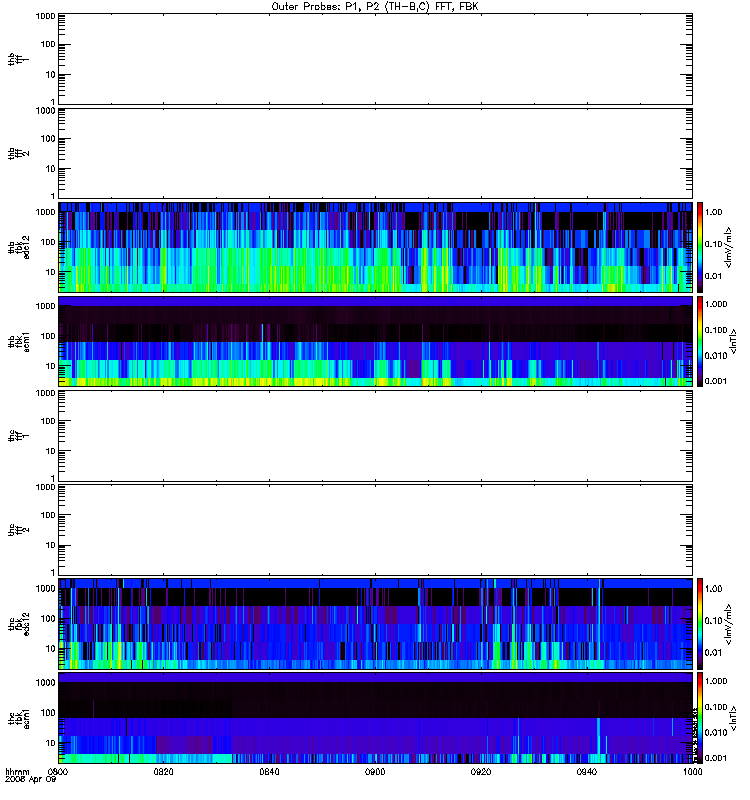Click the 'thb fbk edc12' panel label
Image resolution: width=750 pixels, height=800 pixels.
point(18,247)
